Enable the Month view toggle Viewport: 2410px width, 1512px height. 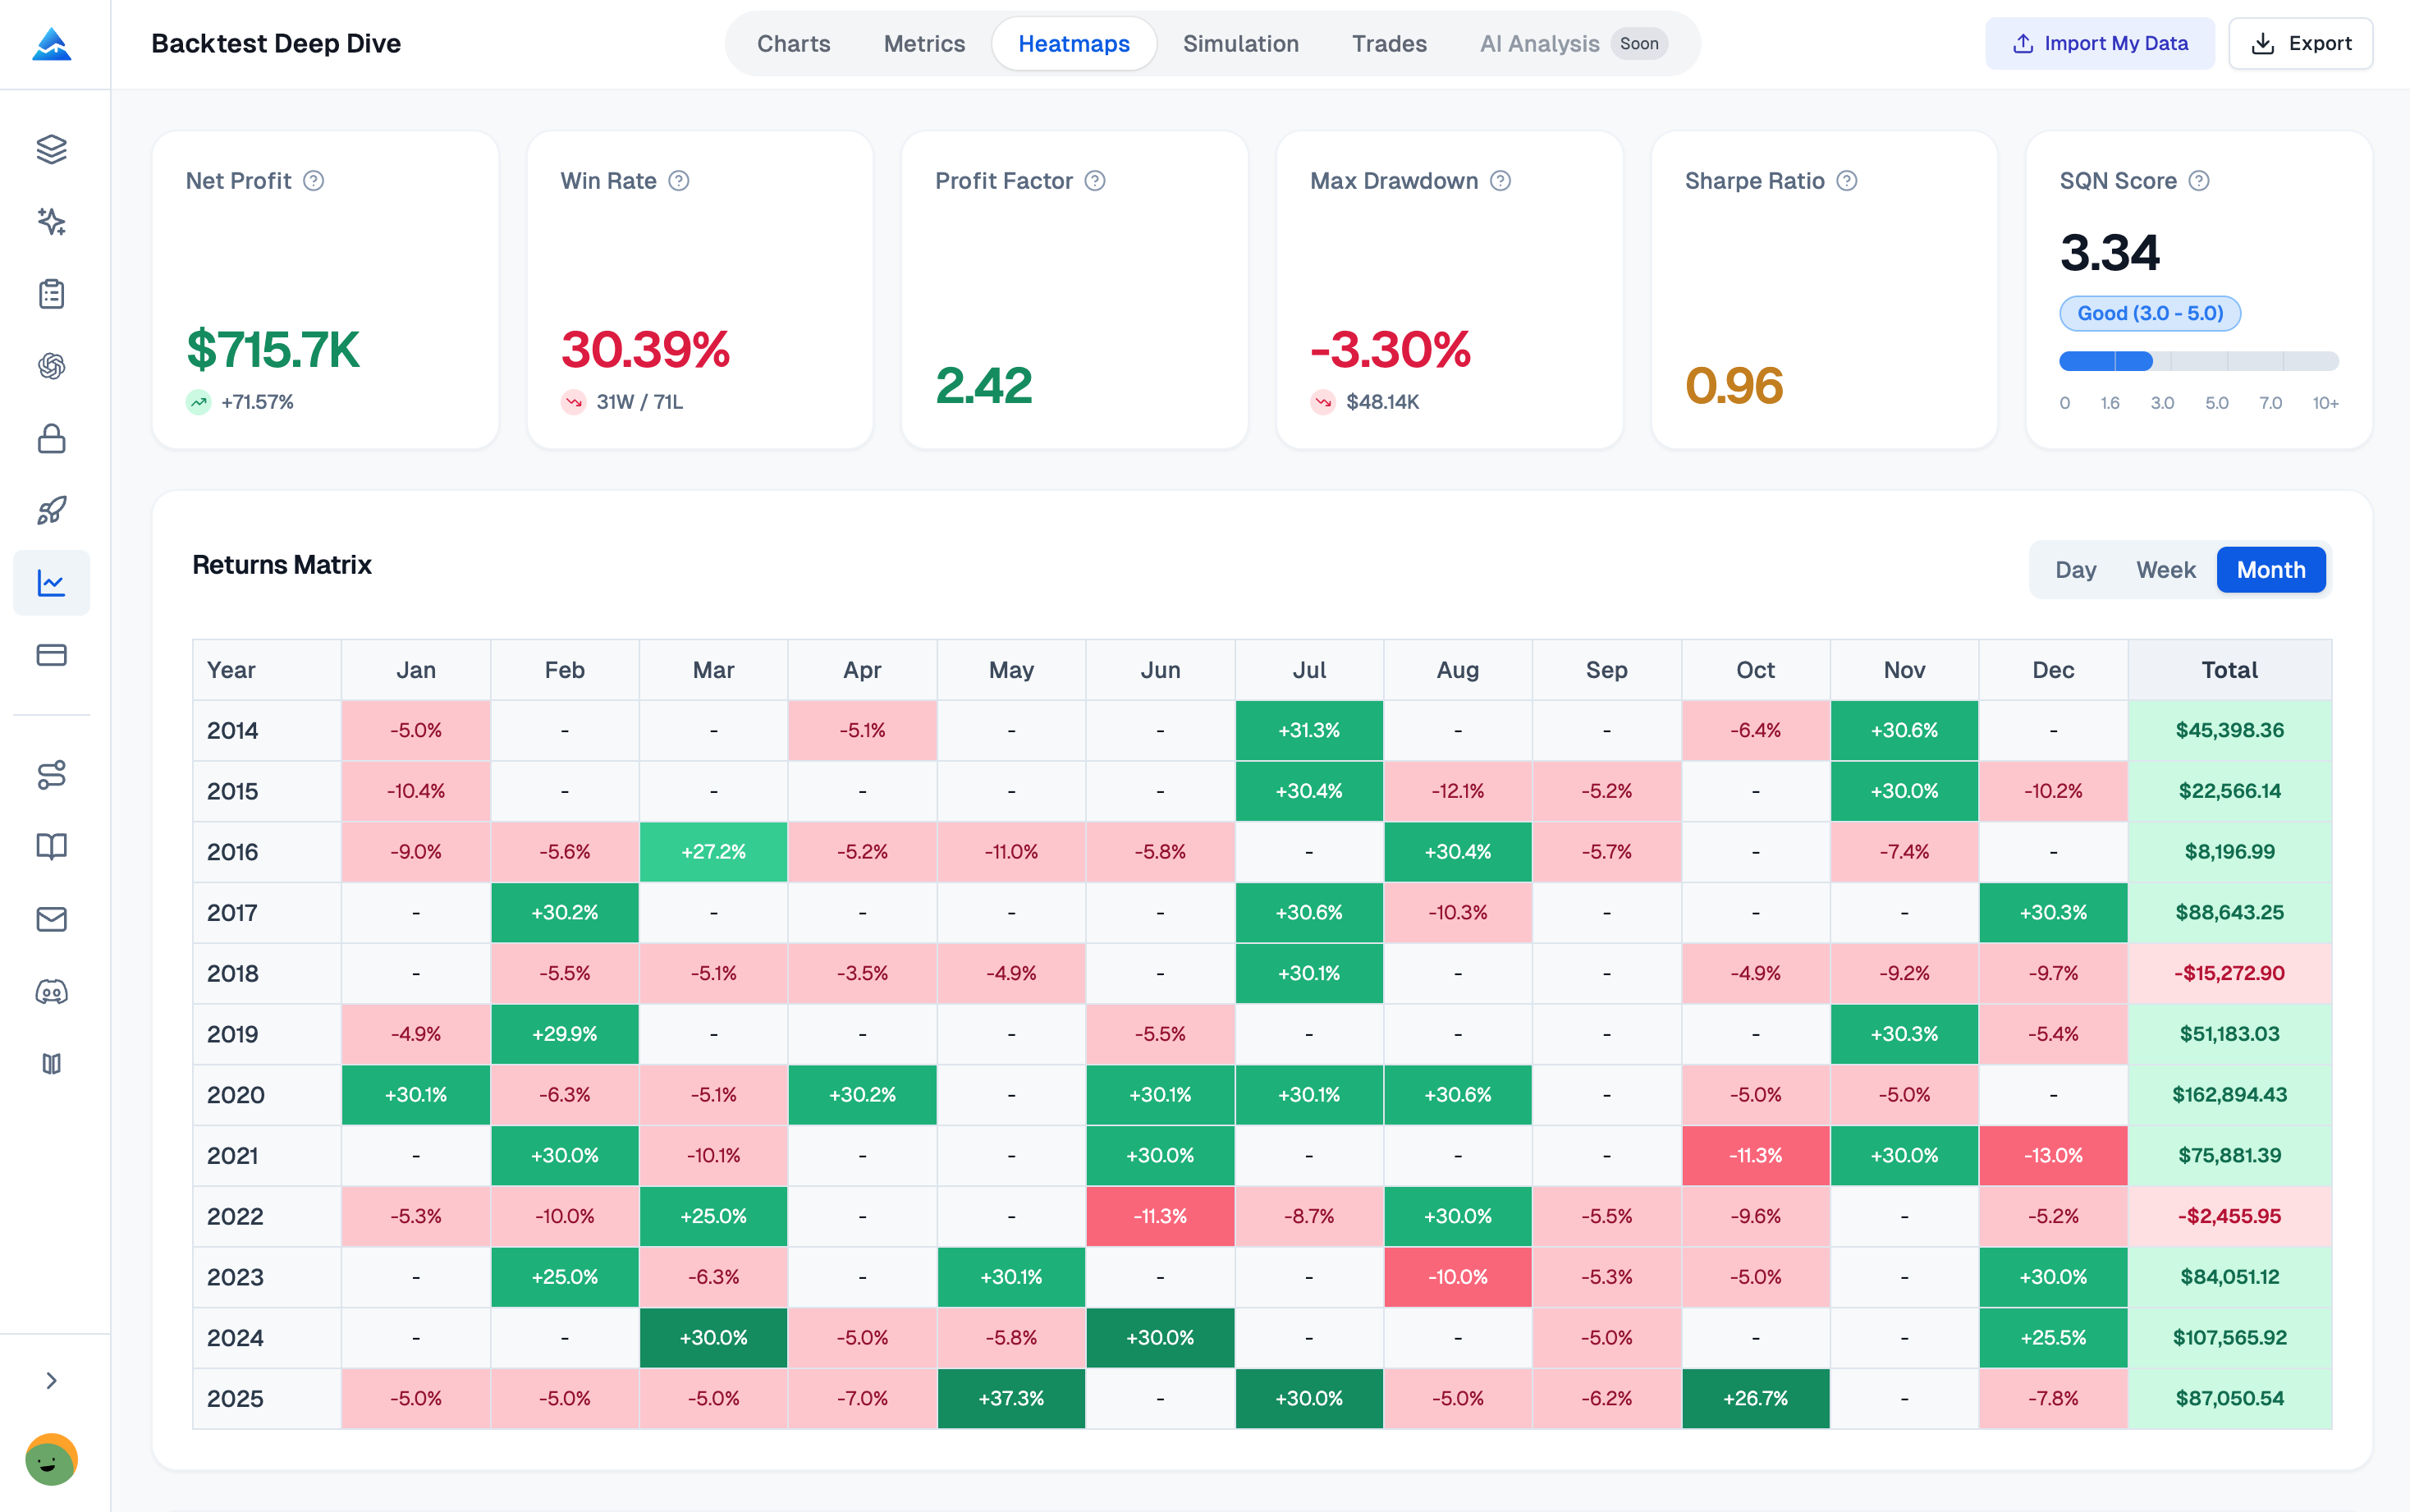click(x=2270, y=569)
